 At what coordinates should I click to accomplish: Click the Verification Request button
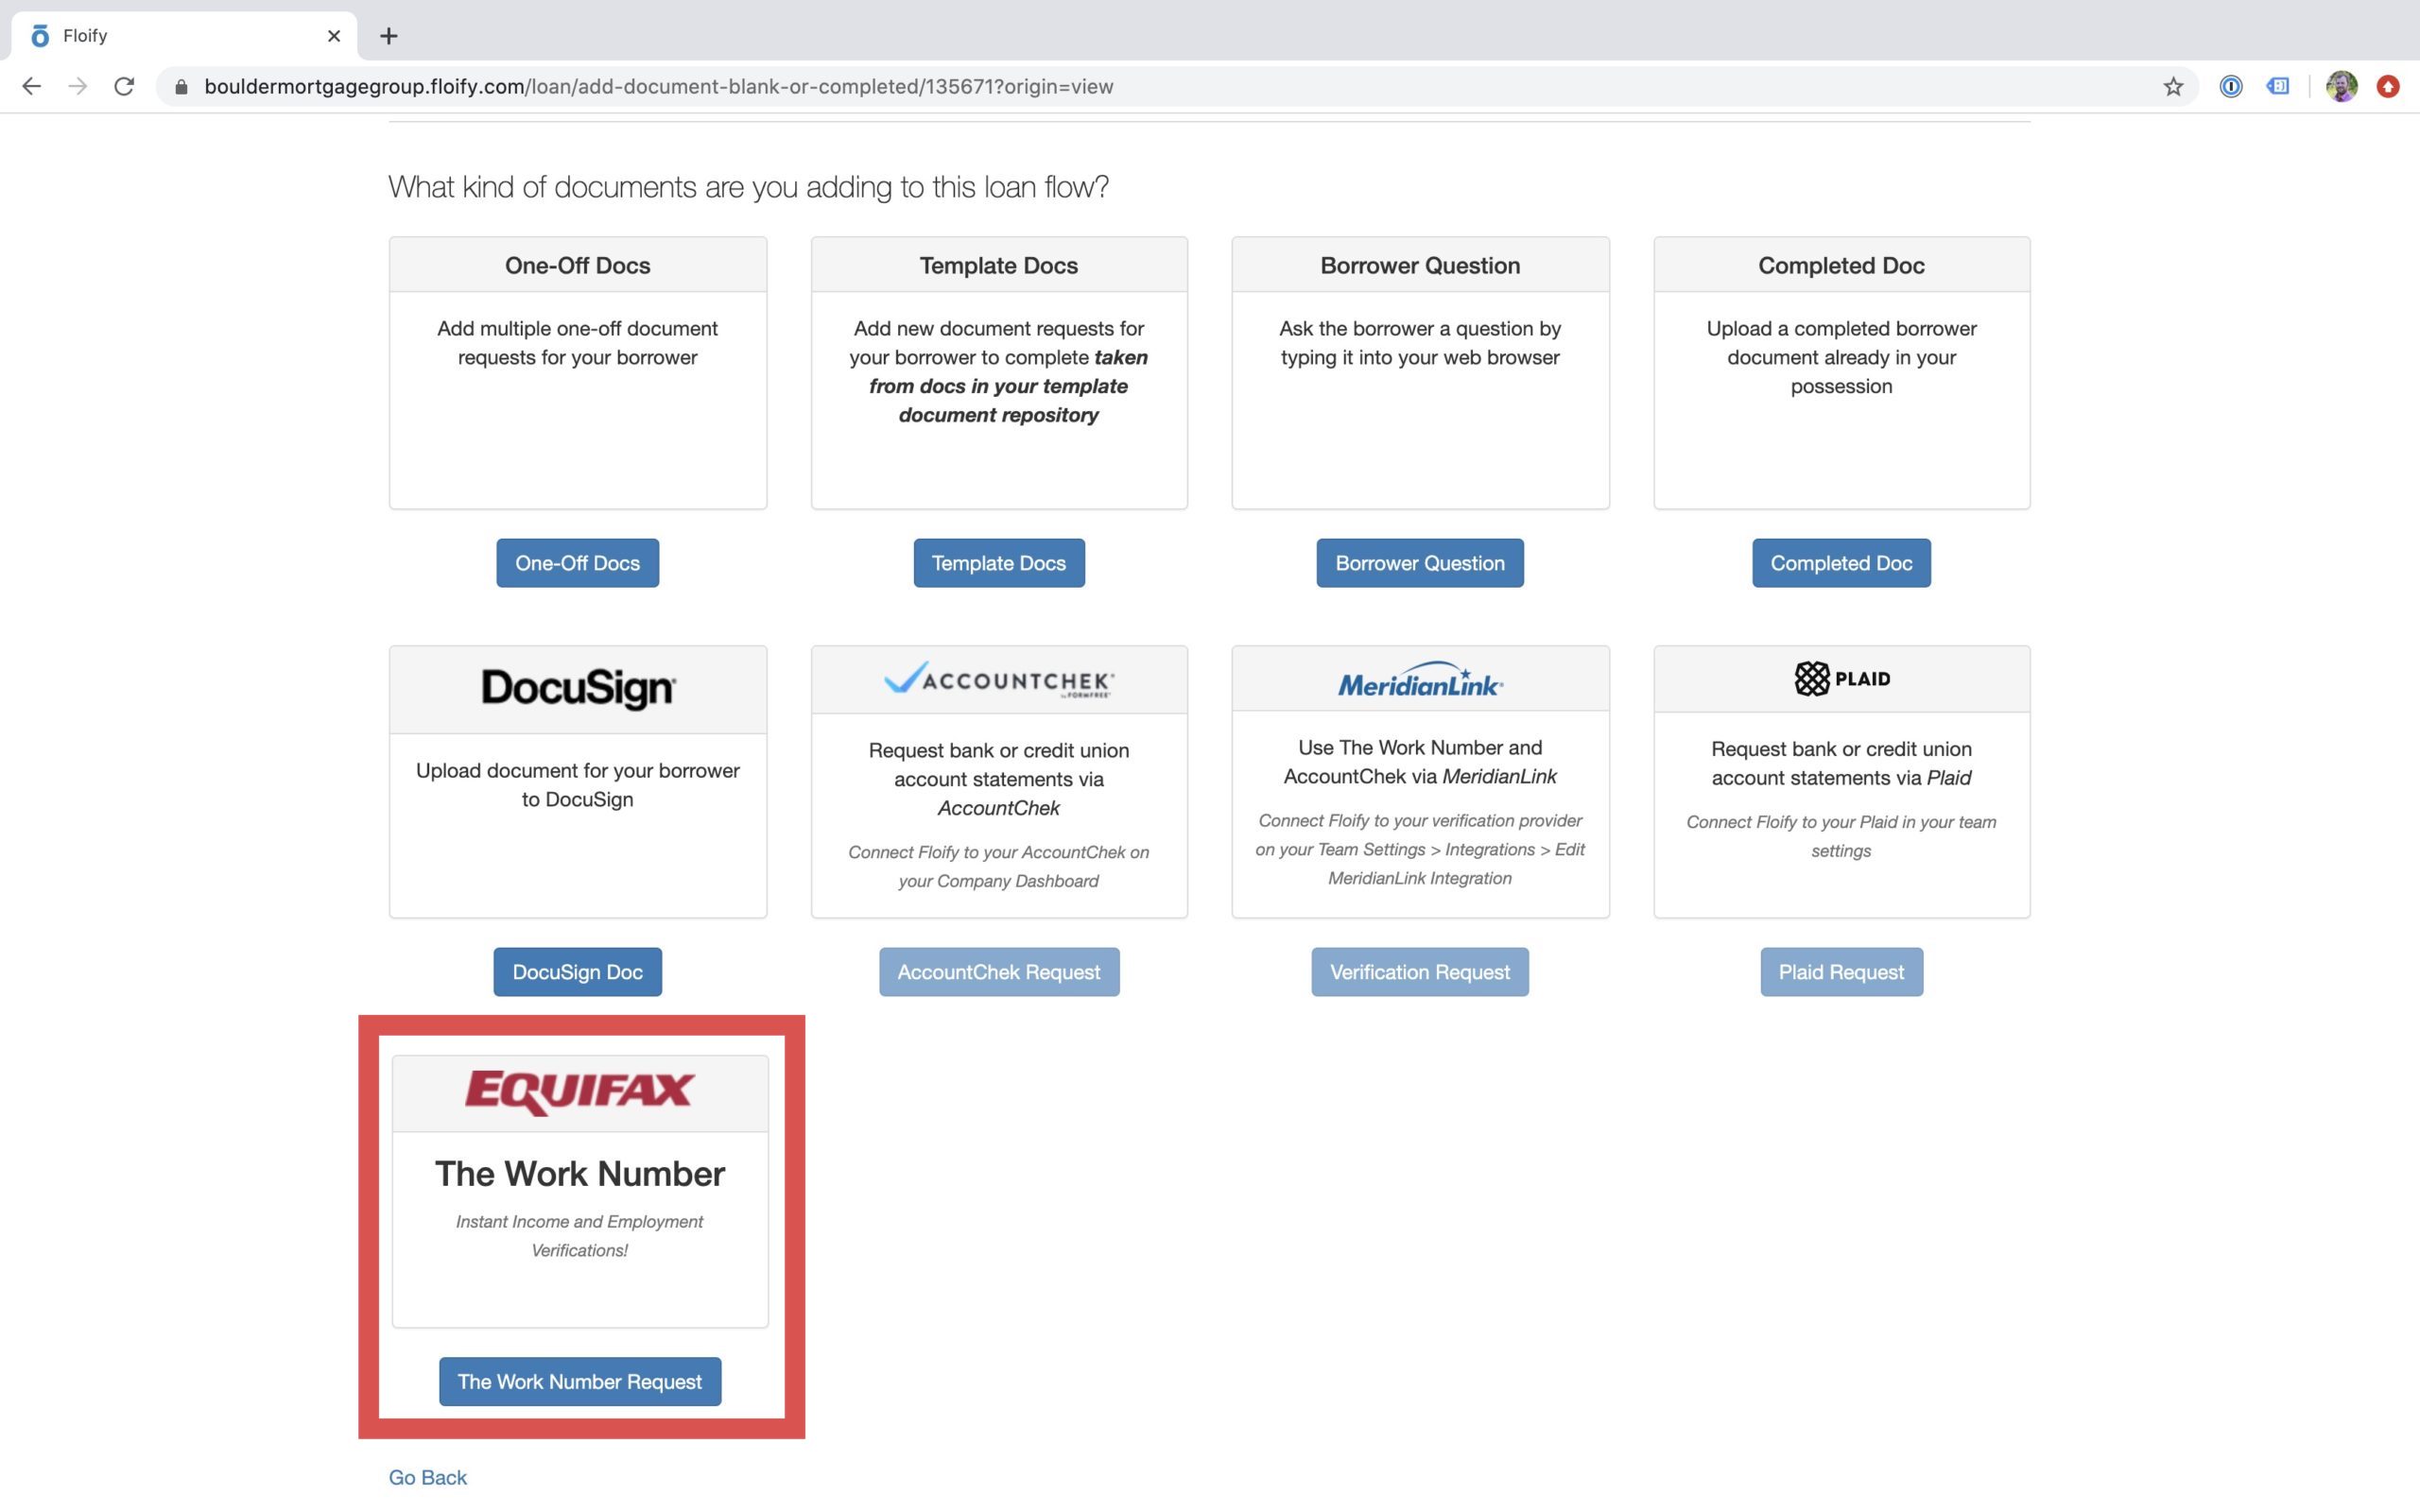[1420, 972]
